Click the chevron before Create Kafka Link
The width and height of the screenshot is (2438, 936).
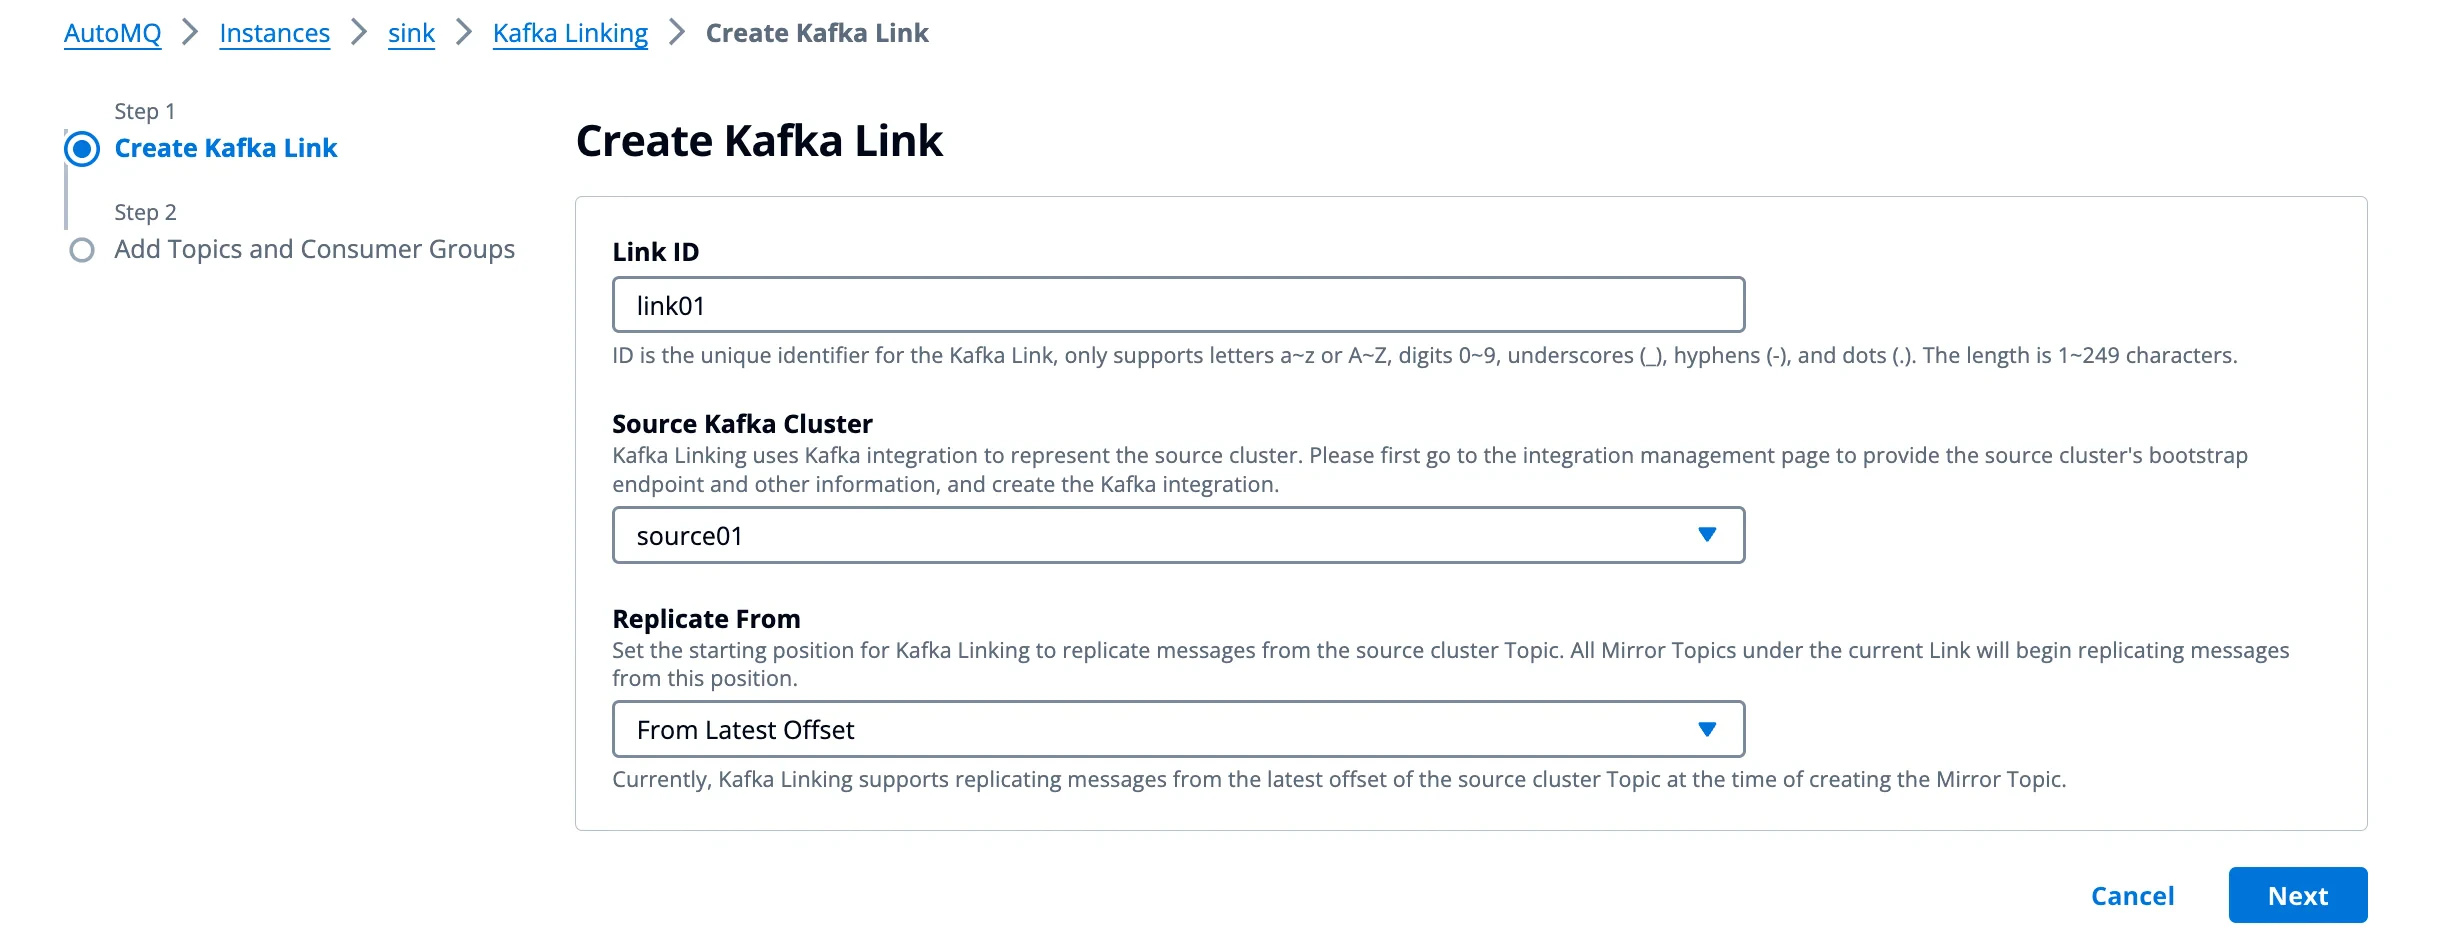pos(676,32)
